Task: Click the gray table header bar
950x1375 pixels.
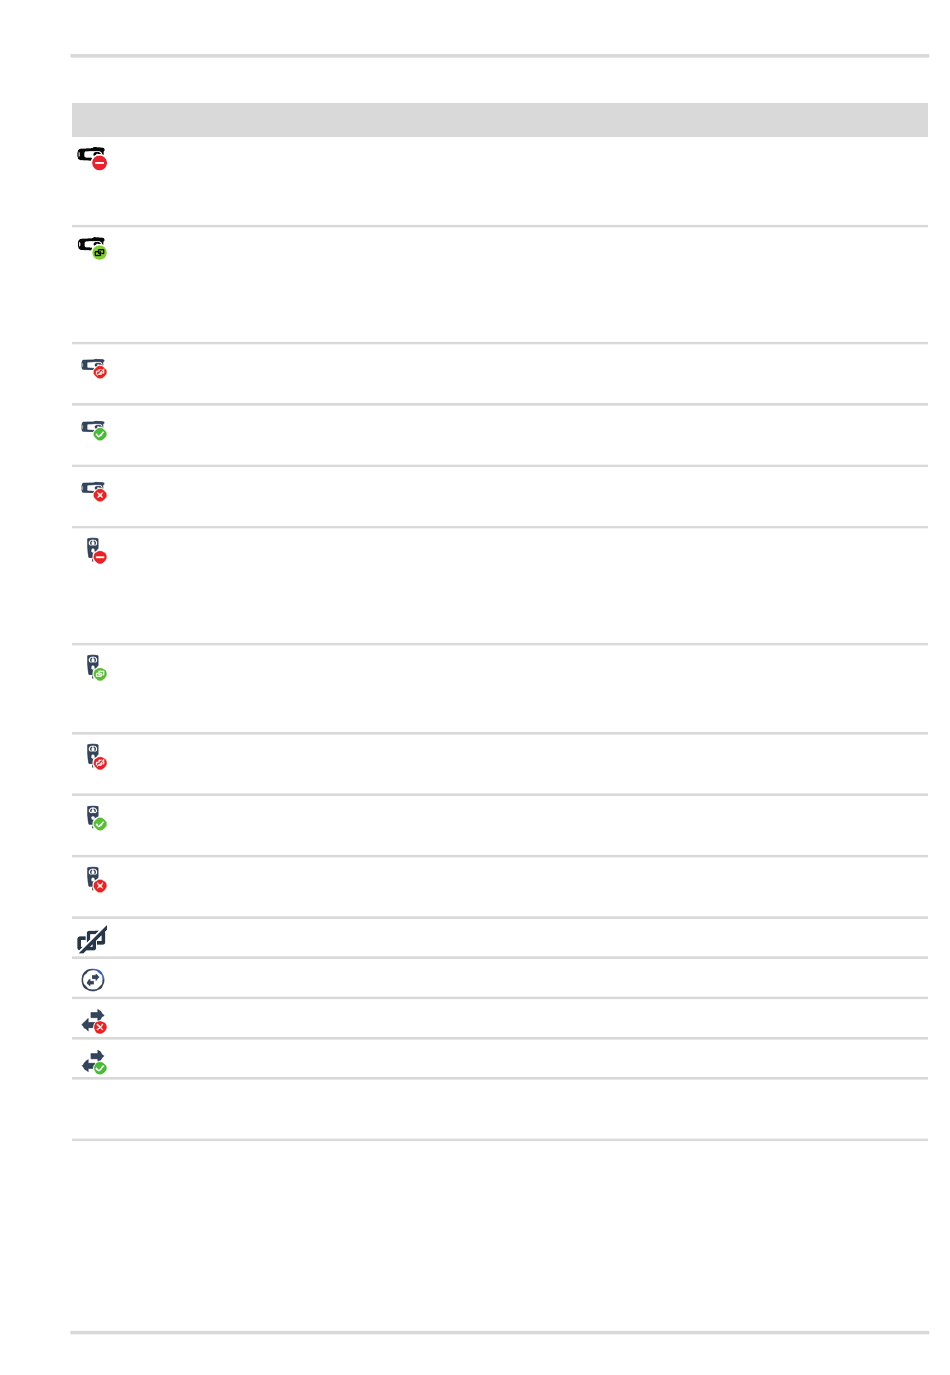Action: tap(500, 120)
